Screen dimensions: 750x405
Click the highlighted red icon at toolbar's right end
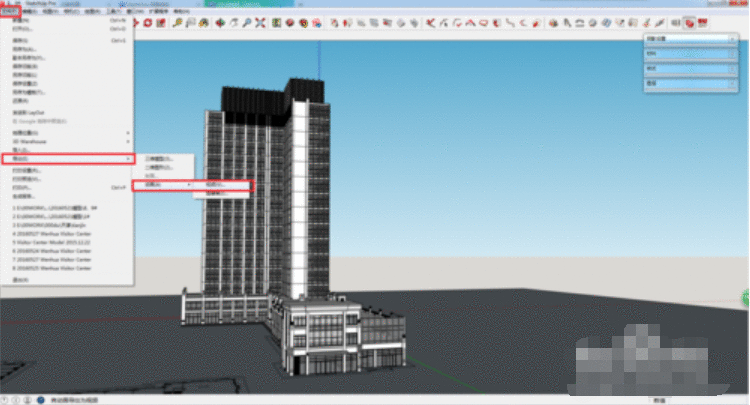[x=689, y=21]
